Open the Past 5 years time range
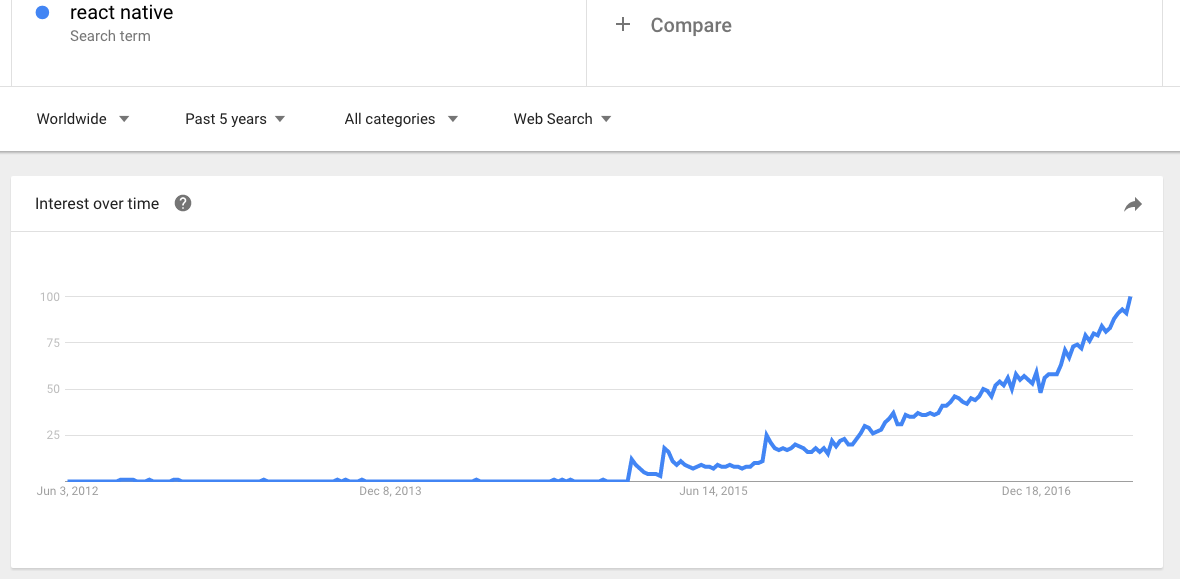The height and width of the screenshot is (579, 1180). click(x=226, y=119)
